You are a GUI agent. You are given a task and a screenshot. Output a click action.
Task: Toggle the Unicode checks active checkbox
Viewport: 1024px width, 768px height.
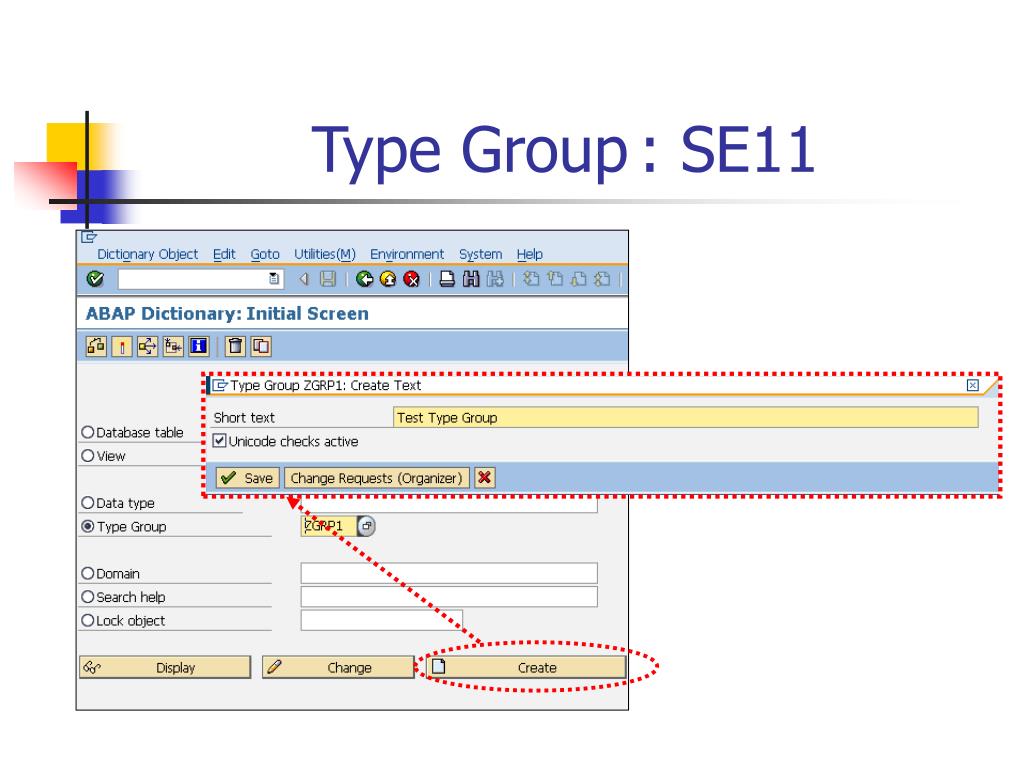(x=220, y=441)
